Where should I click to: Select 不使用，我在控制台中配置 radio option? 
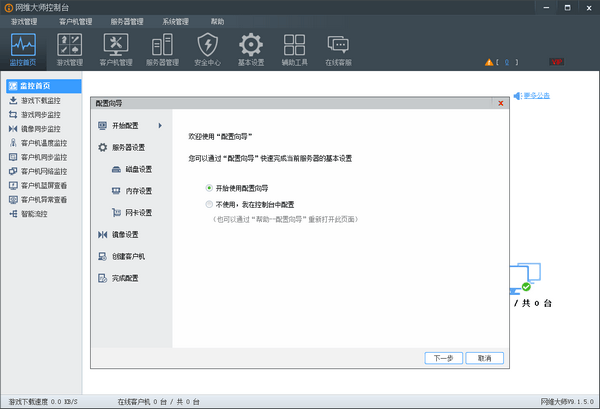[x=208, y=203]
